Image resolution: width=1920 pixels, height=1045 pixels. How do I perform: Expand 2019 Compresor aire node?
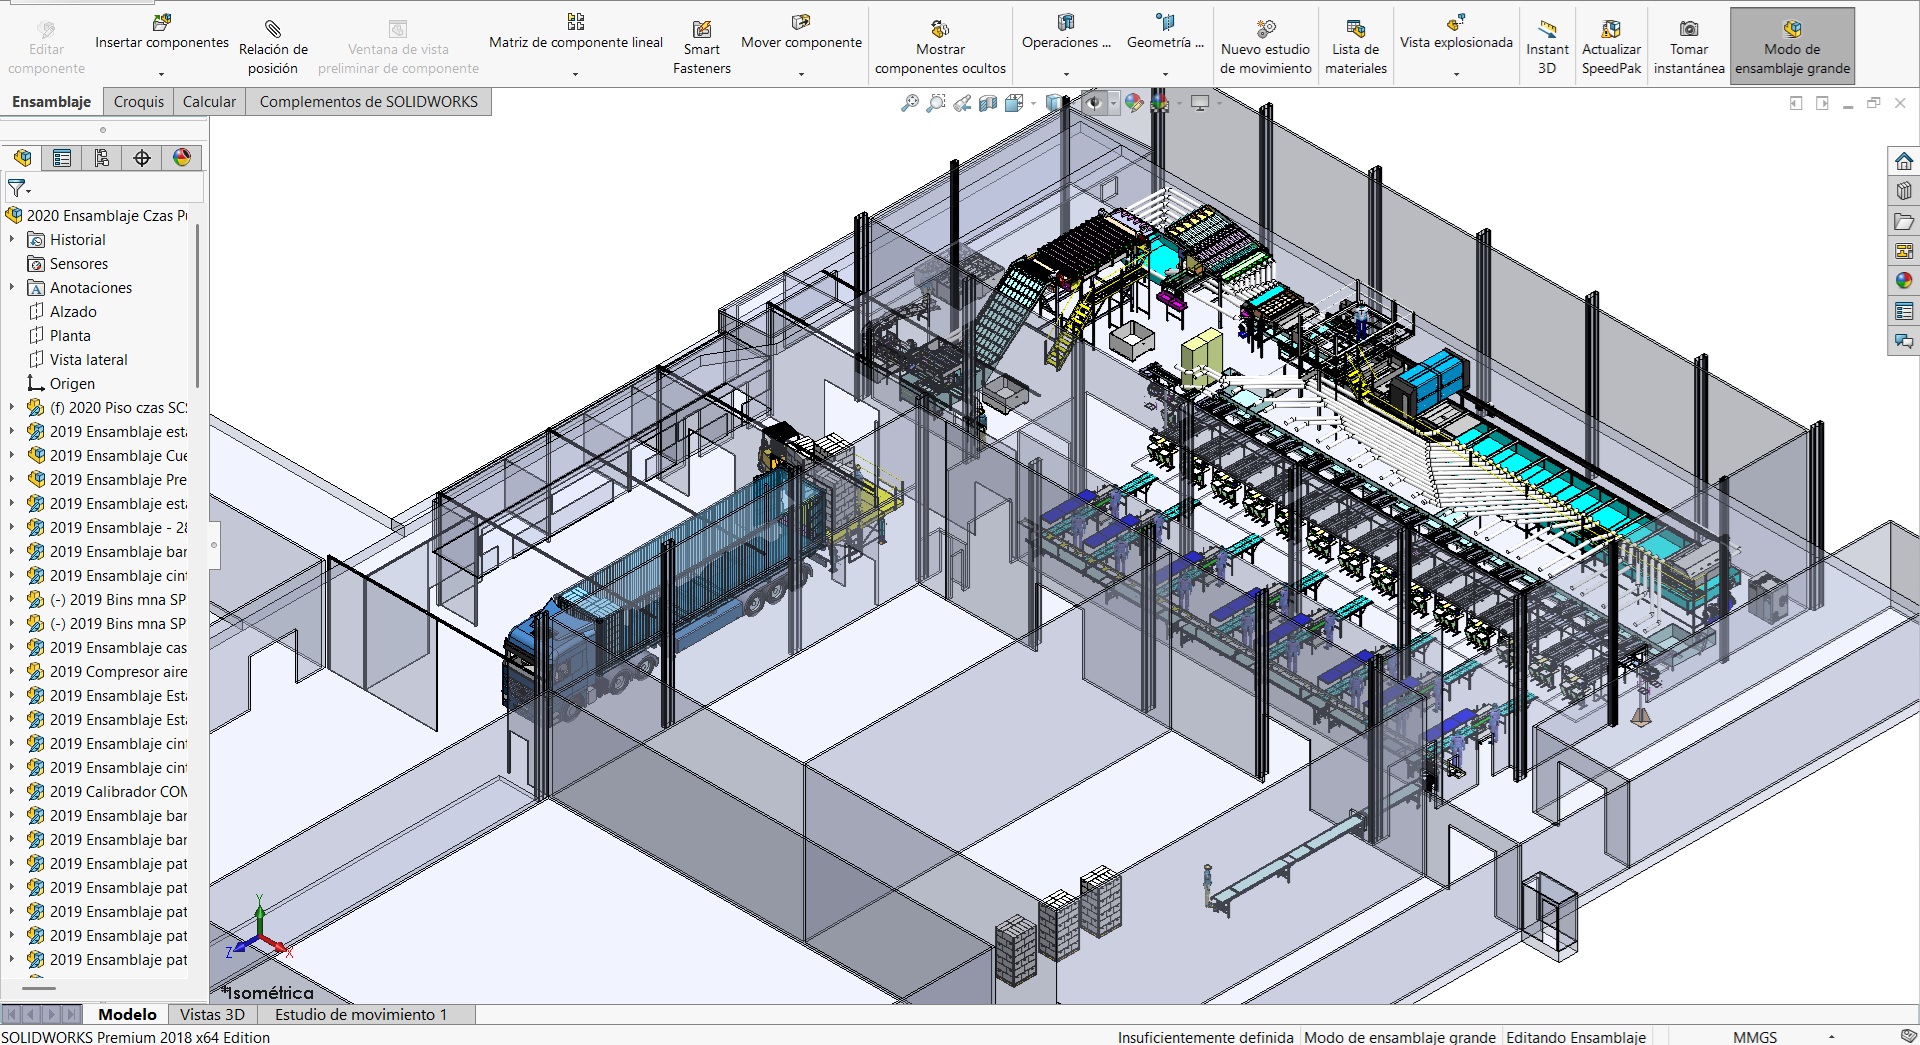coord(12,672)
